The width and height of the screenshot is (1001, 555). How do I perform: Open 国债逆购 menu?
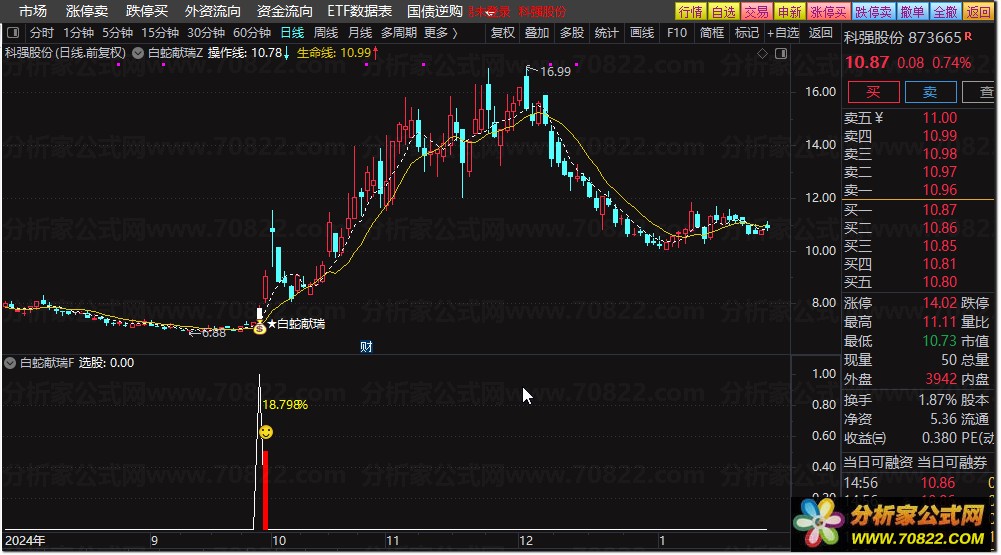pyautogui.click(x=435, y=11)
